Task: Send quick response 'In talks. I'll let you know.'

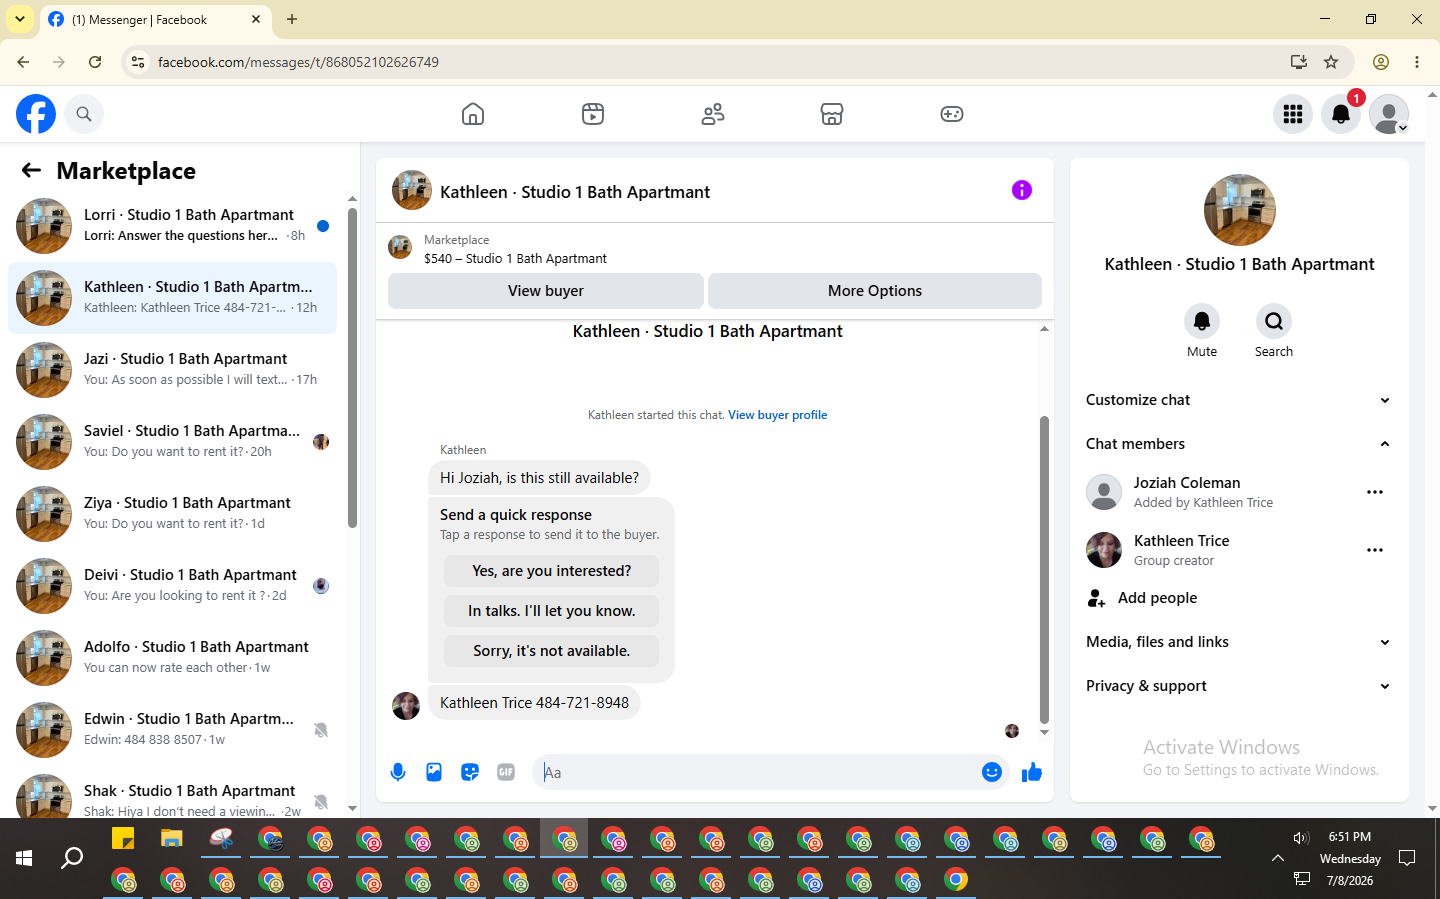Action: coord(552,611)
